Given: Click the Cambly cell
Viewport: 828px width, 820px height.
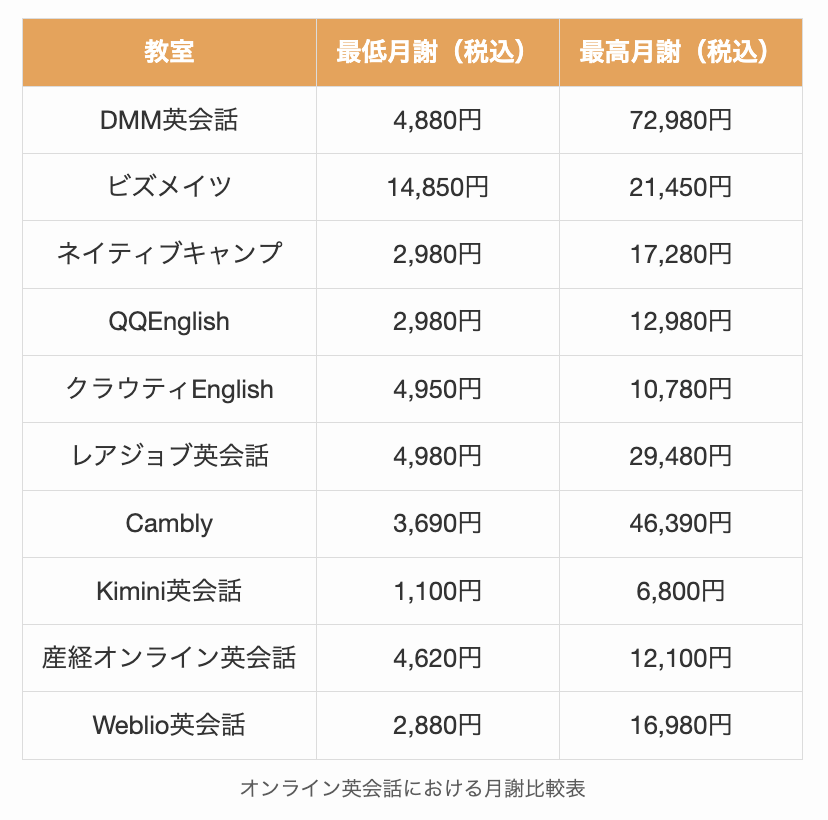Looking at the screenshot, I should 169,523.
